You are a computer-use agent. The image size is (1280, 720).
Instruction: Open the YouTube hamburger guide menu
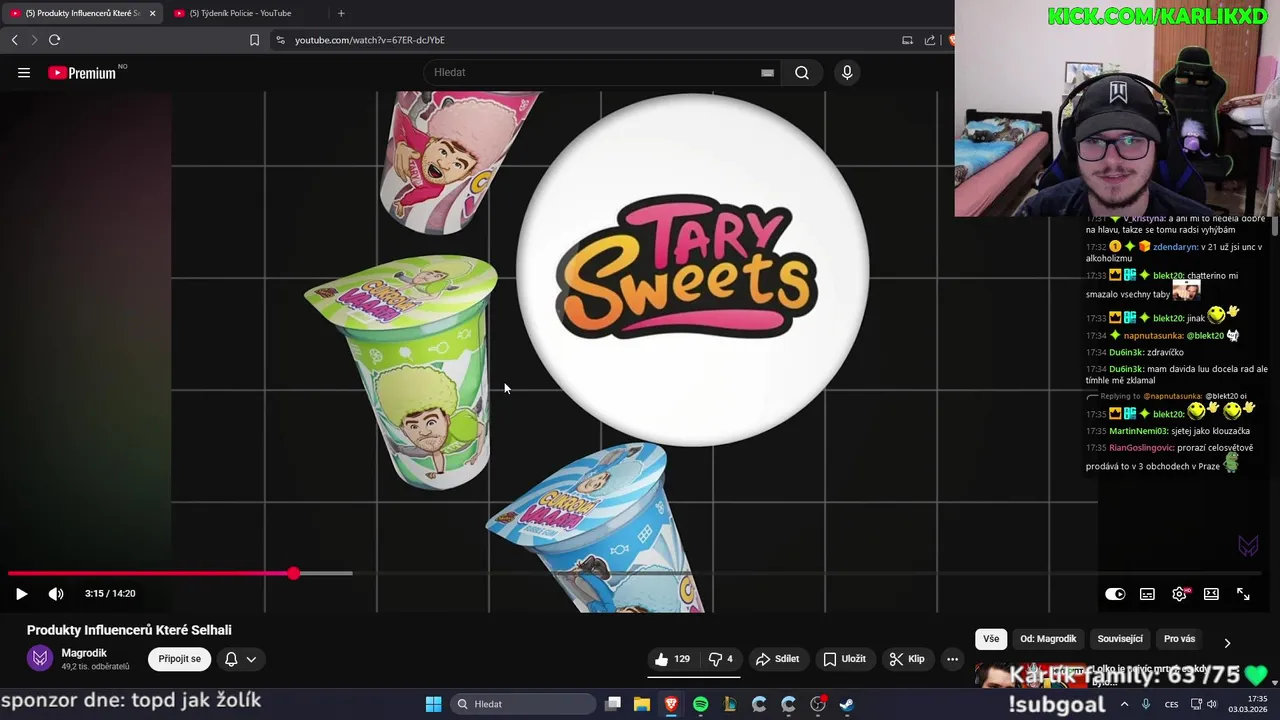[24, 72]
